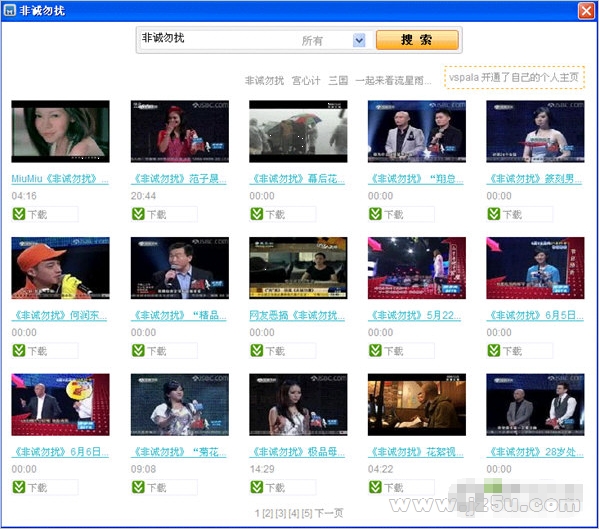Go to results page [4]
The image size is (599, 529).
coord(294,513)
